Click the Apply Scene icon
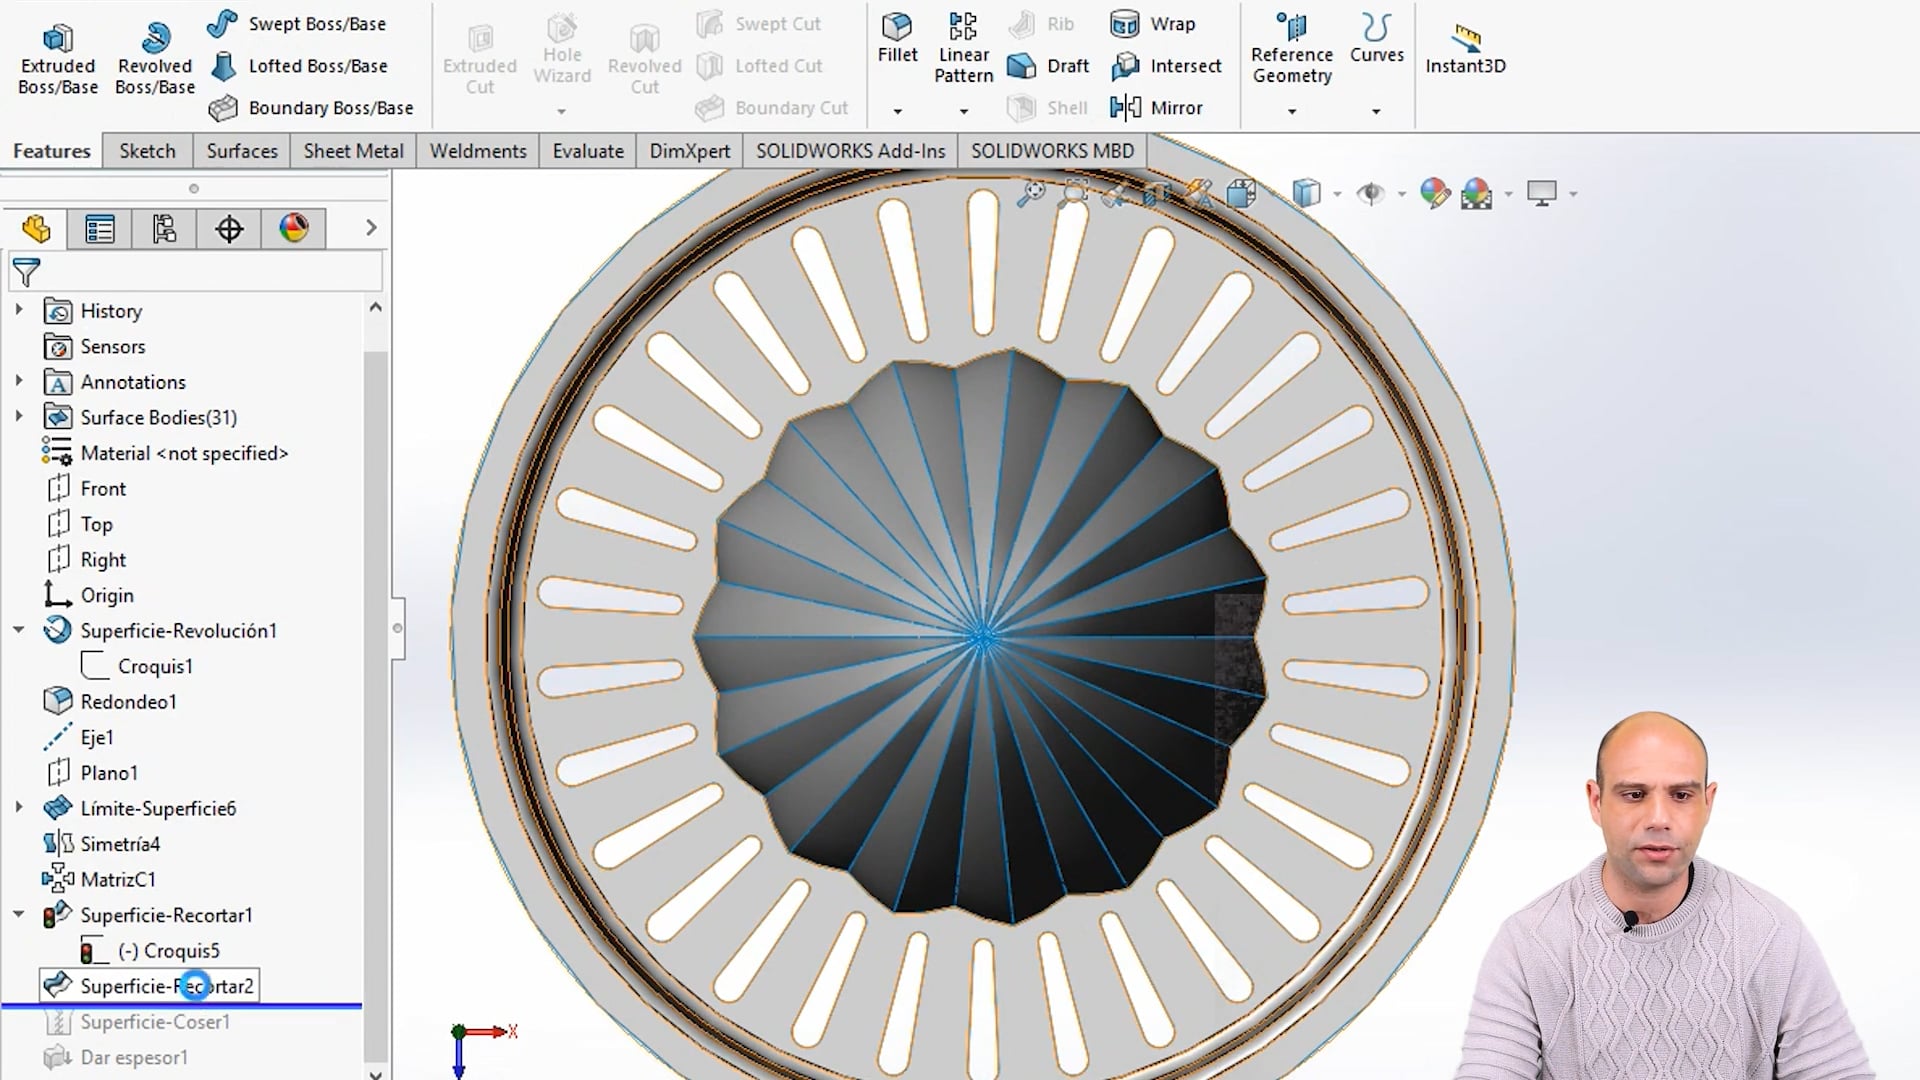Image resolution: width=1920 pixels, height=1080 pixels. 1477,193
